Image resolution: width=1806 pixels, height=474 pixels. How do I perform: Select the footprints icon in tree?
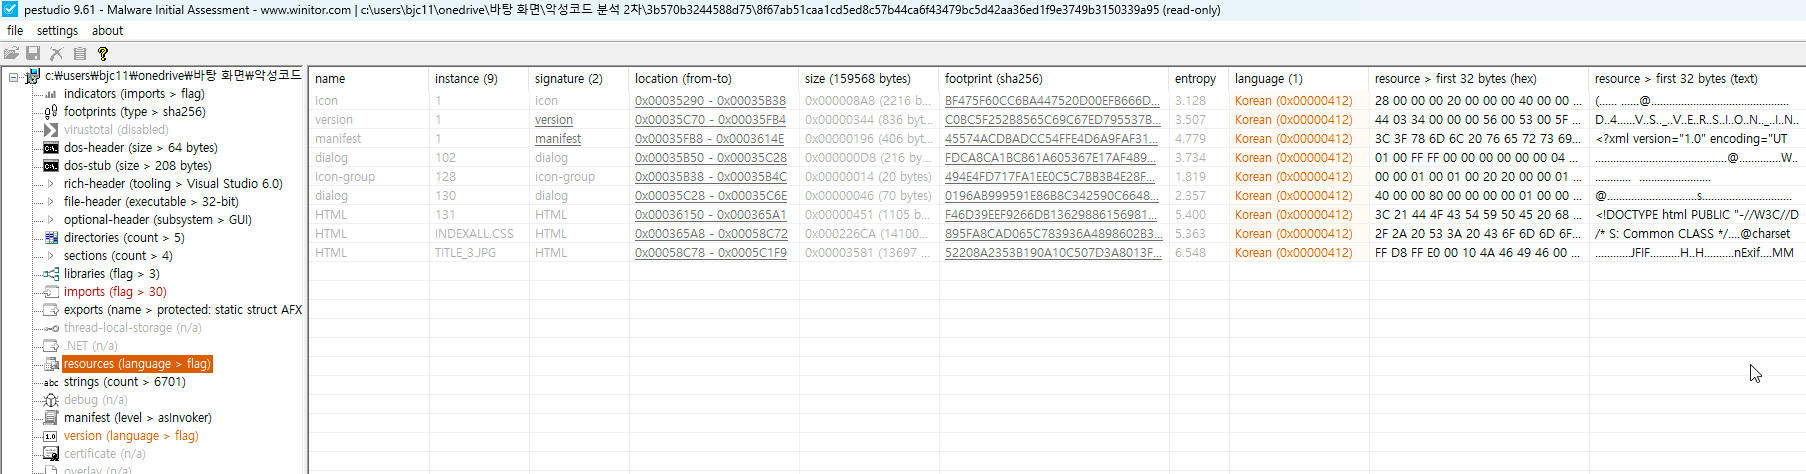point(51,112)
